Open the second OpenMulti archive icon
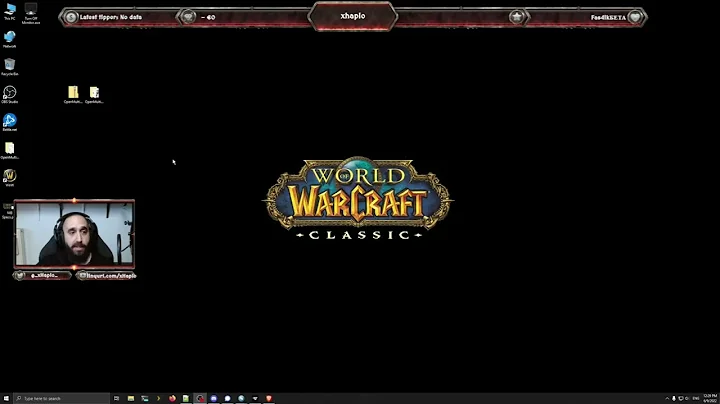The width and height of the screenshot is (720, 404). [x=94, y=95]
